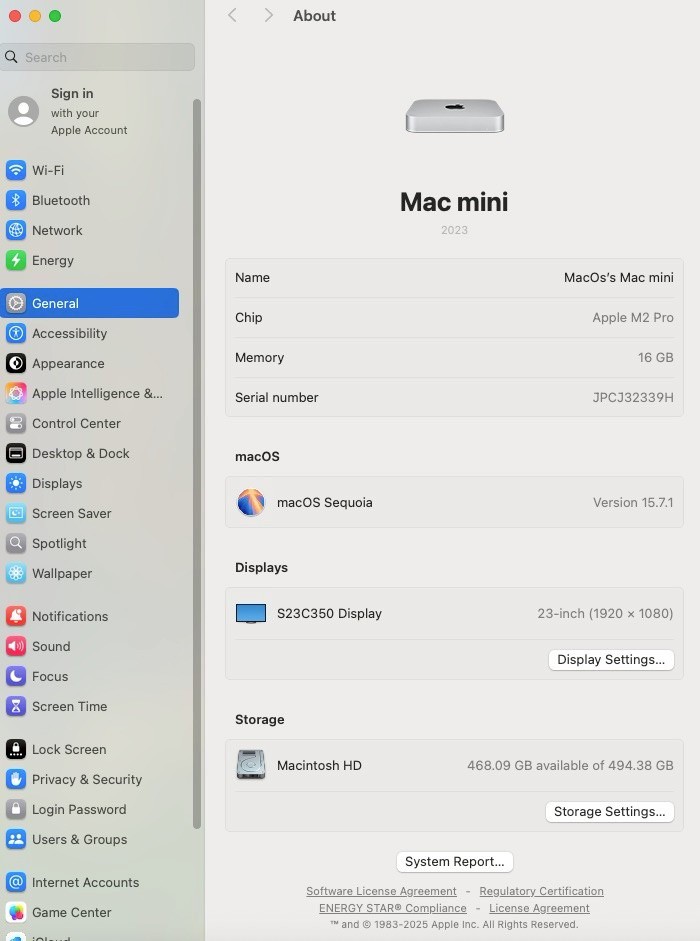700x941 pixels.
Task: Click the Macintosh HD drive icon
Action: click(x=251, y=765)
